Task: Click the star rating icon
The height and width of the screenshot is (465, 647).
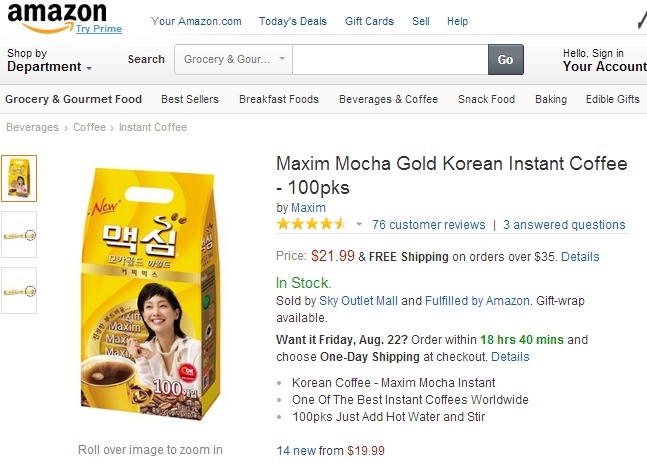Action: click(x=312, y=224)
